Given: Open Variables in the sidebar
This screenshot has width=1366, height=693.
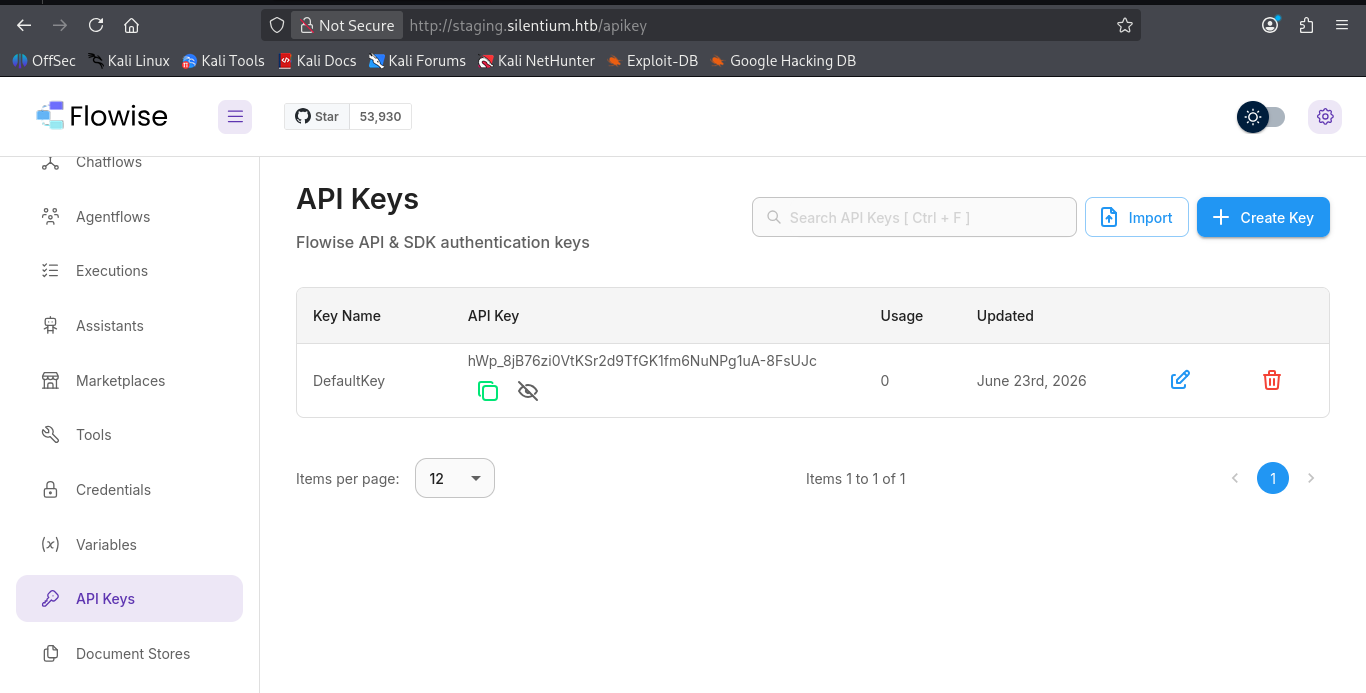Looking at the screenshot, I should tap(129, 544).
